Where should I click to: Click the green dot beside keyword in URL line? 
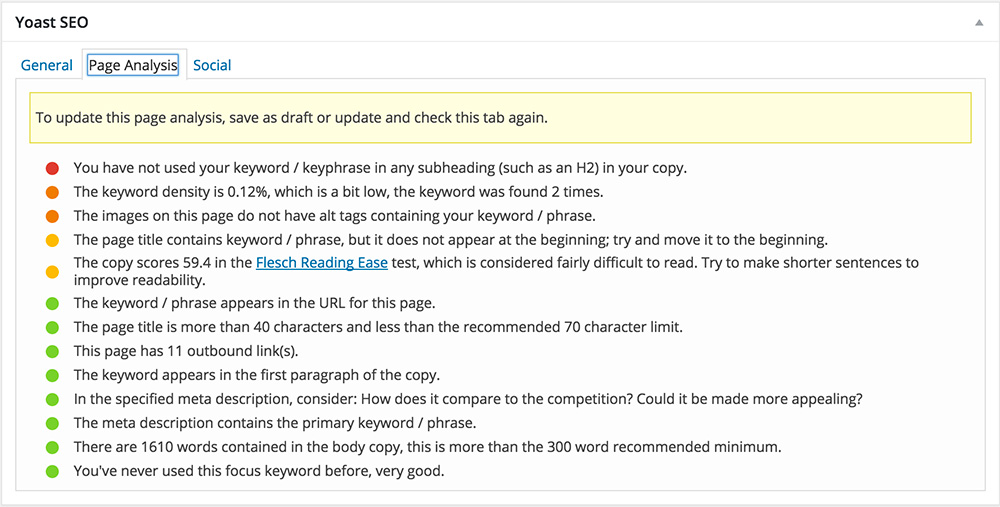click(52, 304)
